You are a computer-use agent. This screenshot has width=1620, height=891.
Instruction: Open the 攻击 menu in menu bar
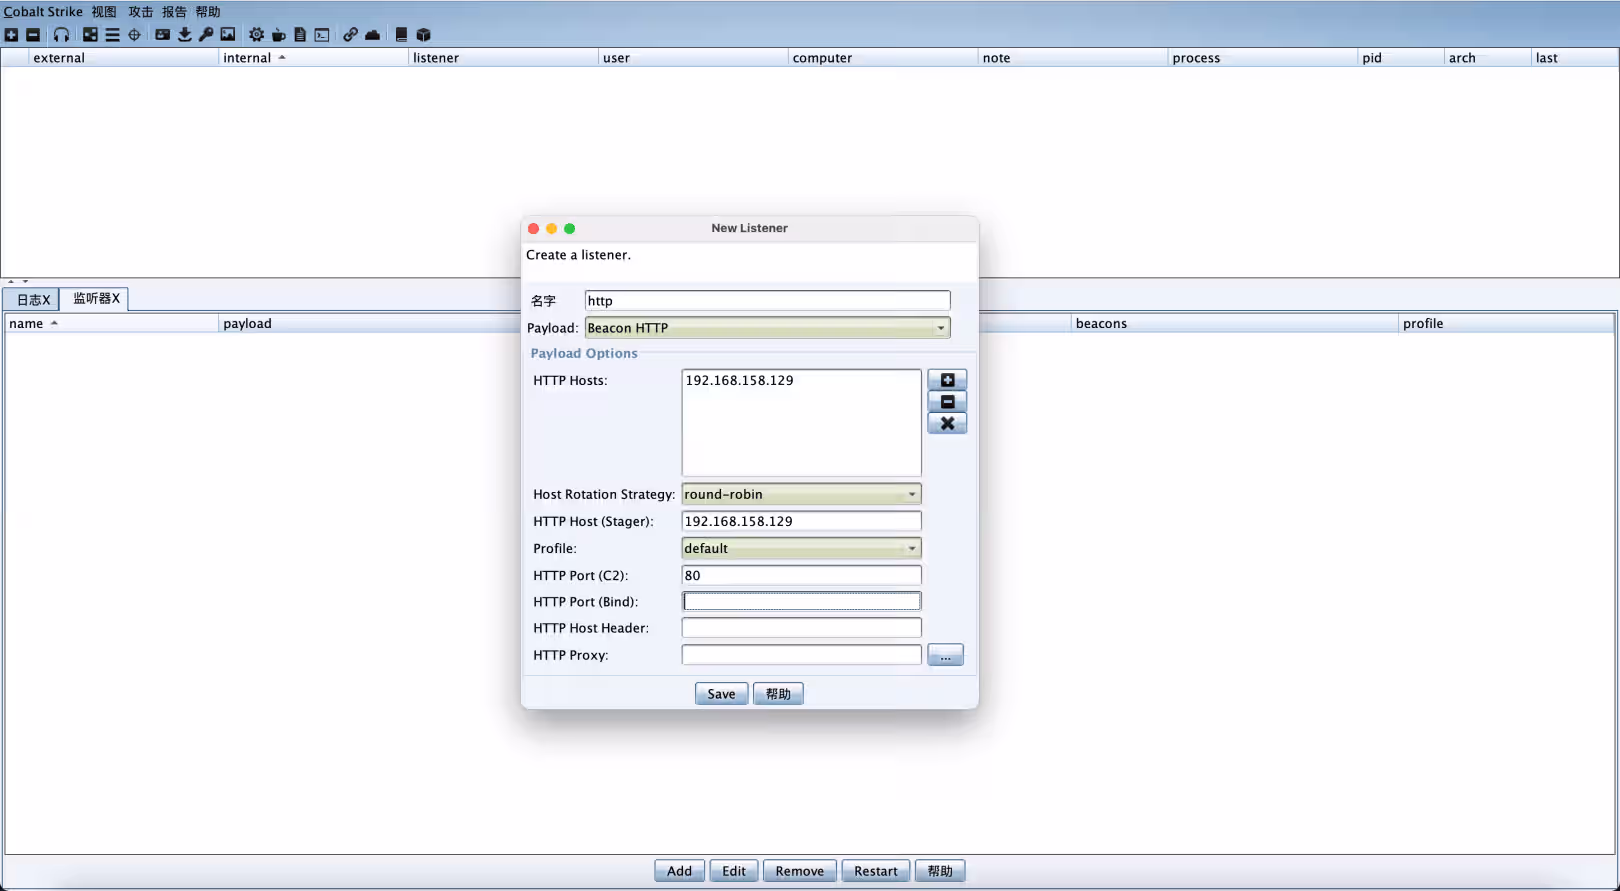click(x=140, y=12)
